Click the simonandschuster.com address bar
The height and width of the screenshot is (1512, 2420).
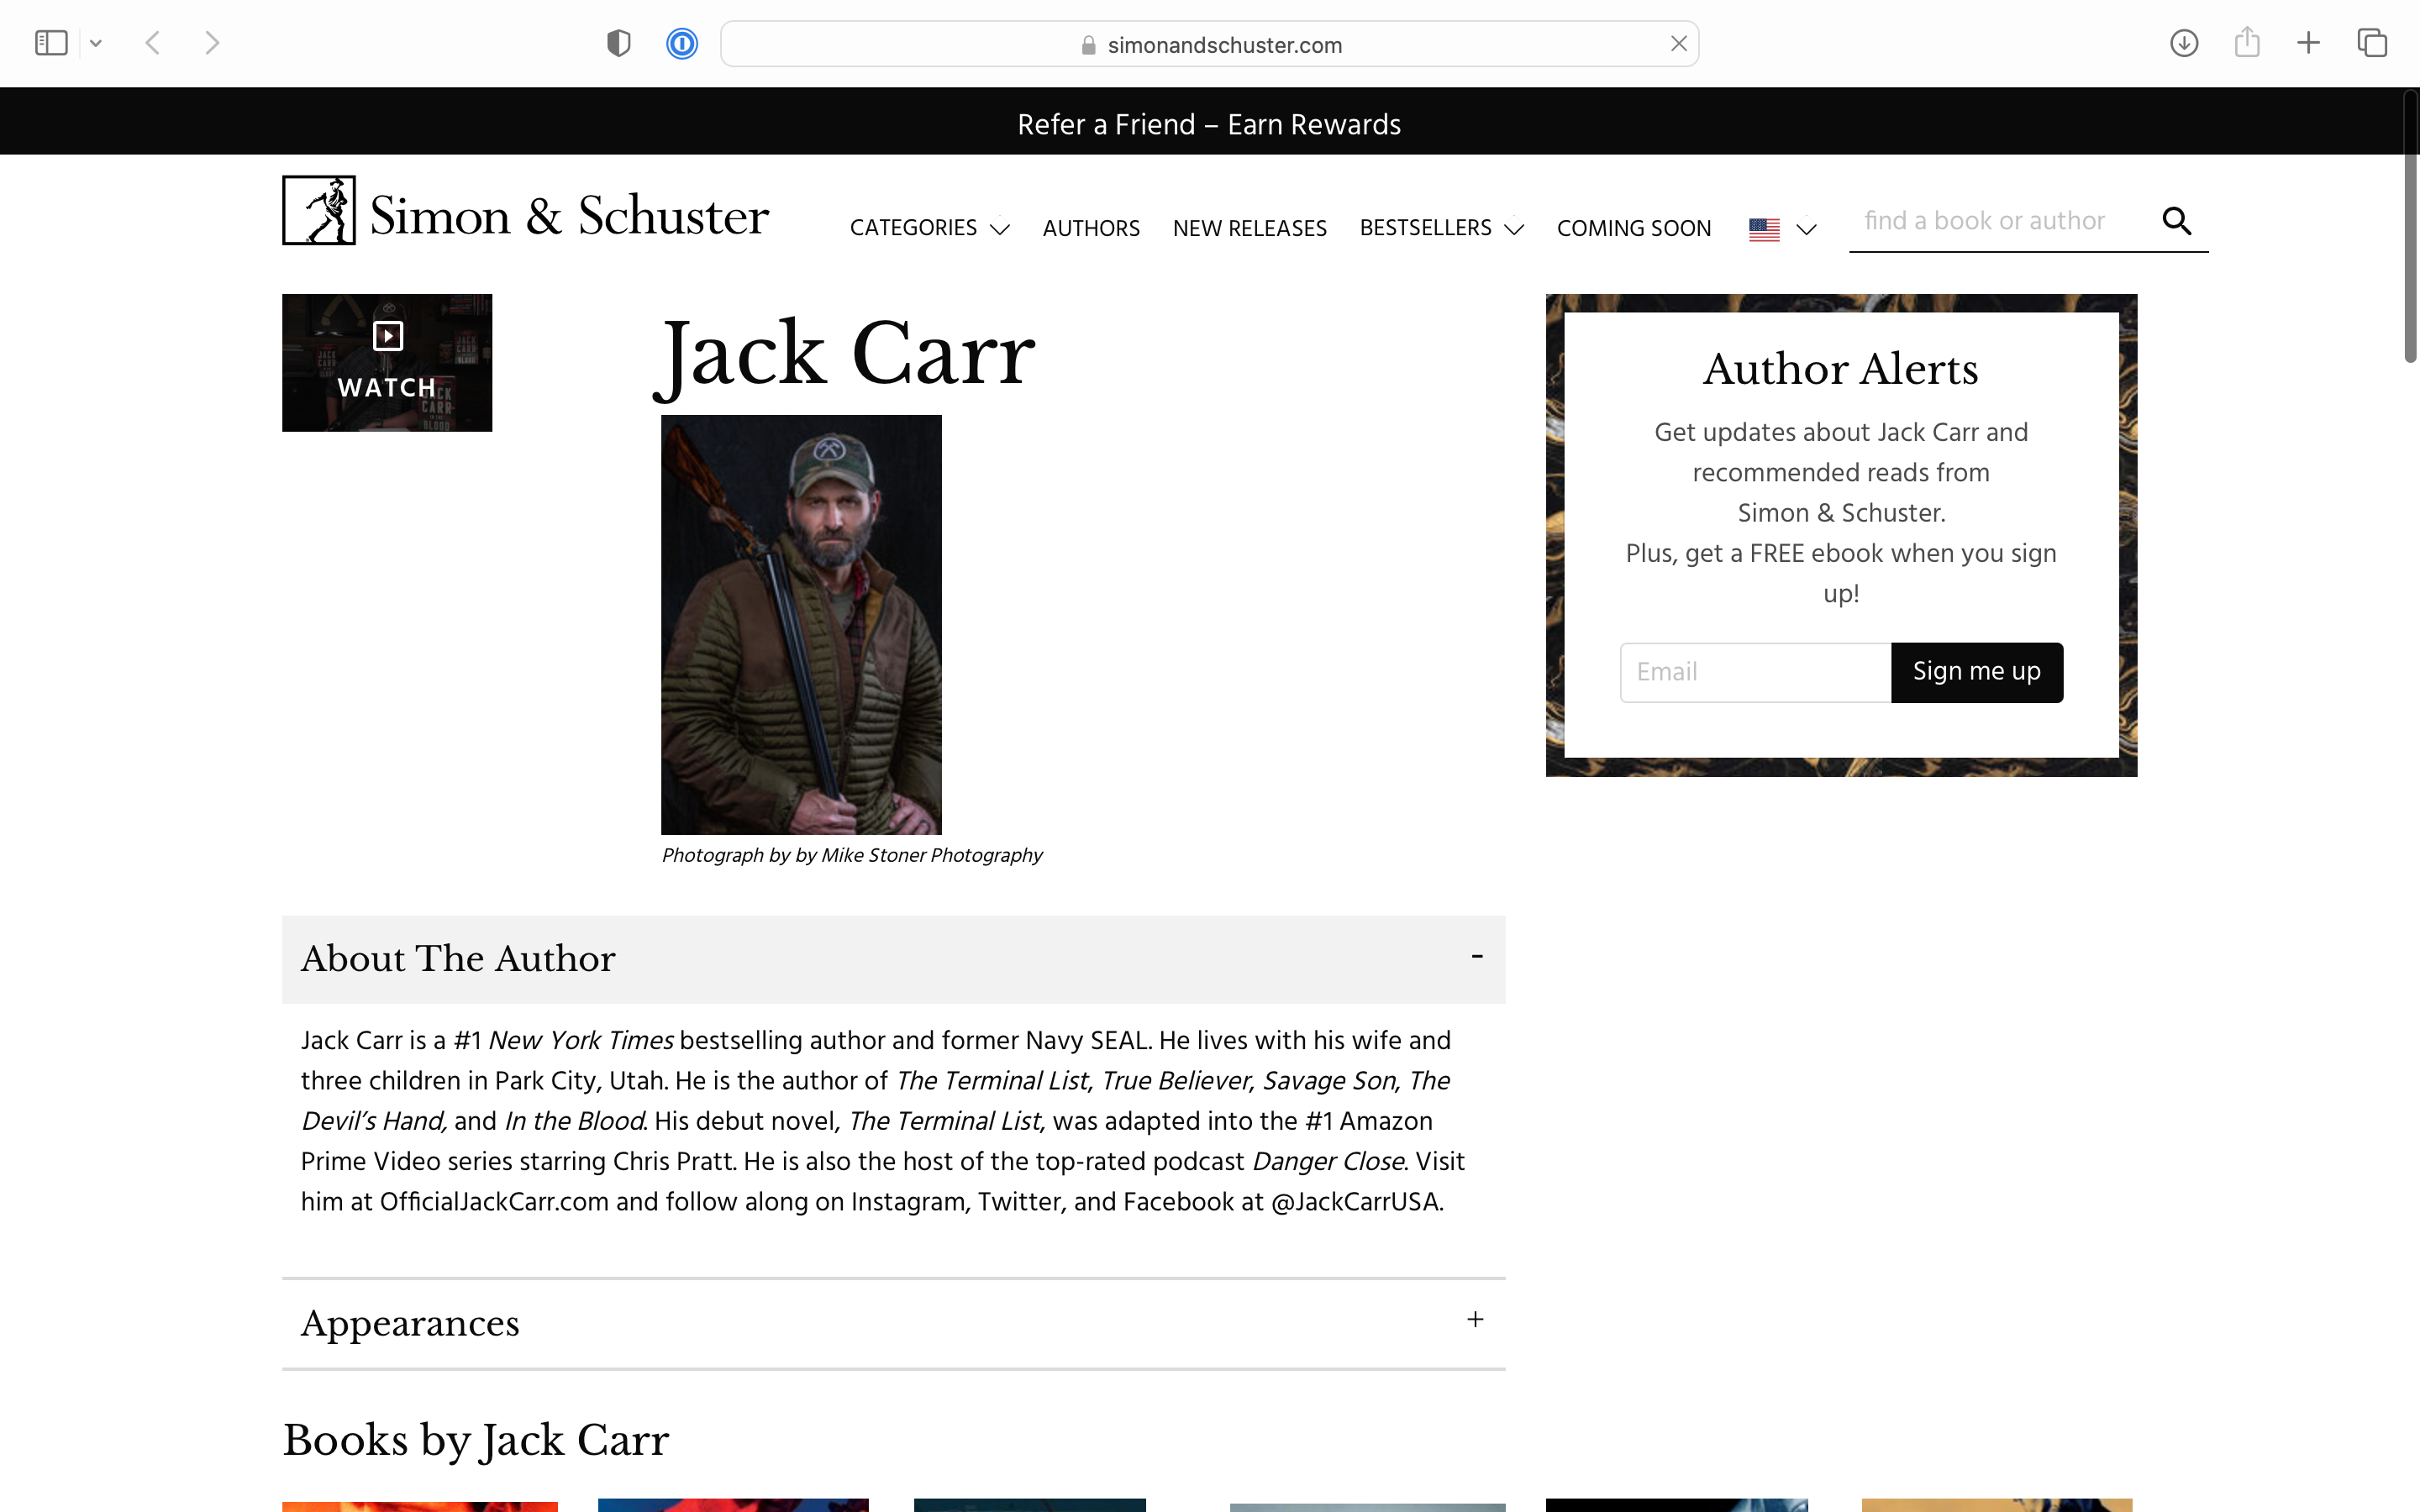click(1209, 44)
